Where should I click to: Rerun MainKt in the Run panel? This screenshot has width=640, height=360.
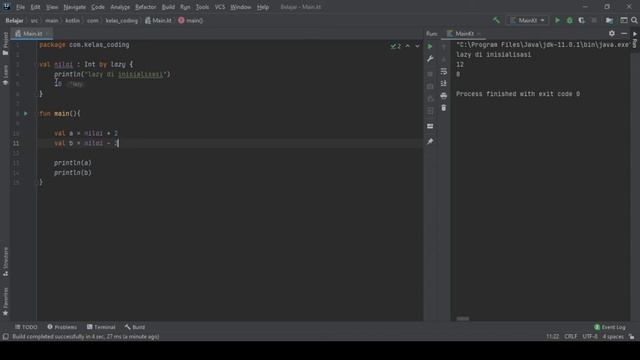[430, 47]
